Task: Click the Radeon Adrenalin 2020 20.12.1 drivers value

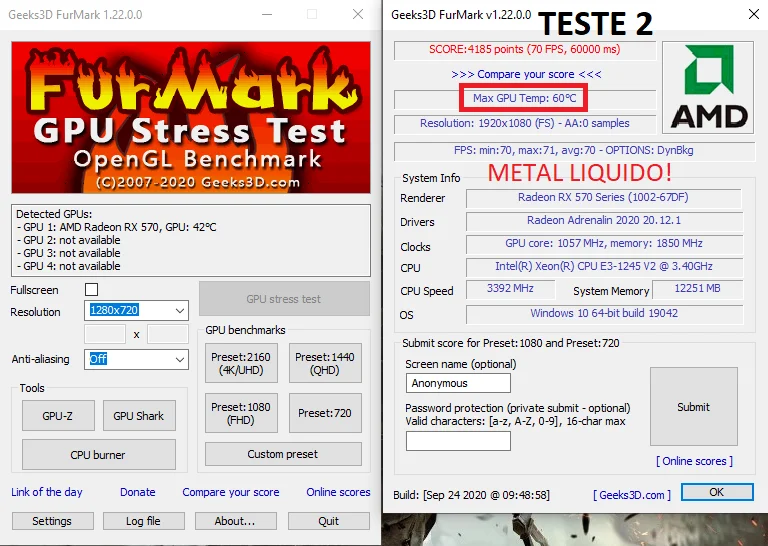Action: (603, 220)
